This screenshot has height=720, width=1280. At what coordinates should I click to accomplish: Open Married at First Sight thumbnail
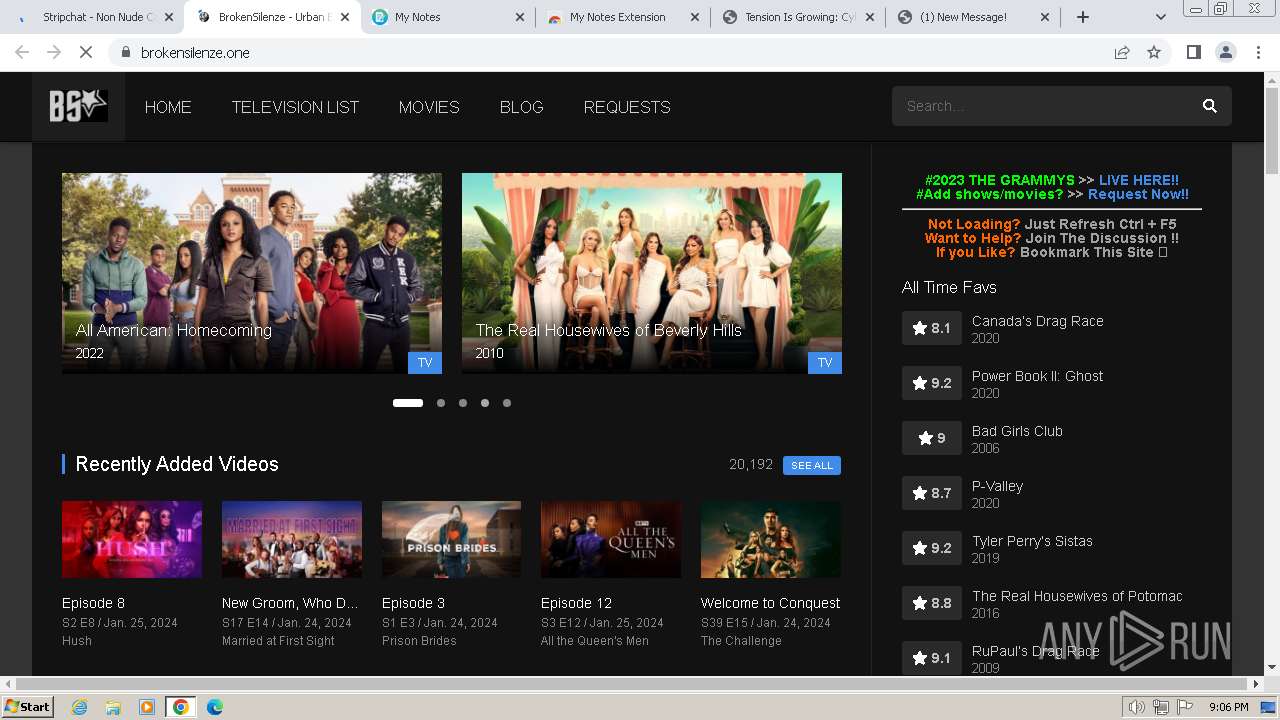click(x=292, y=540)
